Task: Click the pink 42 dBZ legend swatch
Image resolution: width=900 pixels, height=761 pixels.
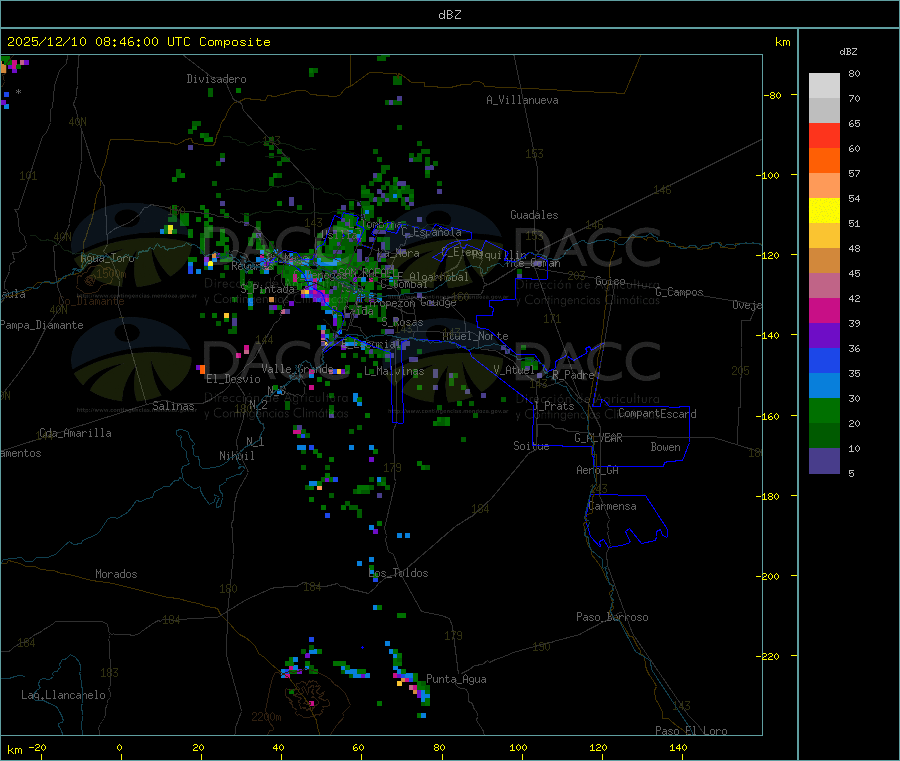Action: point(824,285)
